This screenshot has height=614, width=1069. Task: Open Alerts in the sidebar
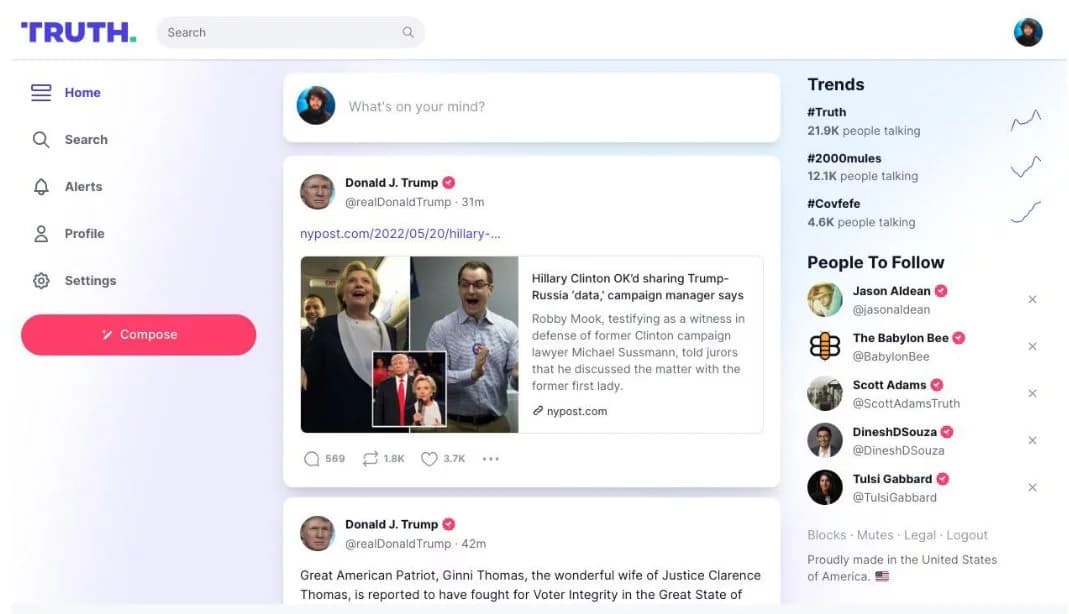point(67,187)
